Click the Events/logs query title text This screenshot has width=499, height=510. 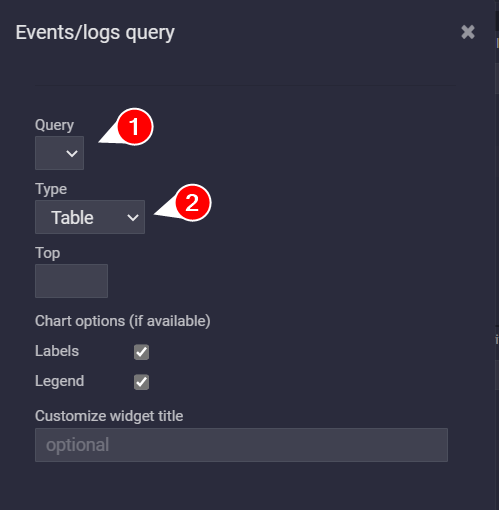[x=95, y=33]
